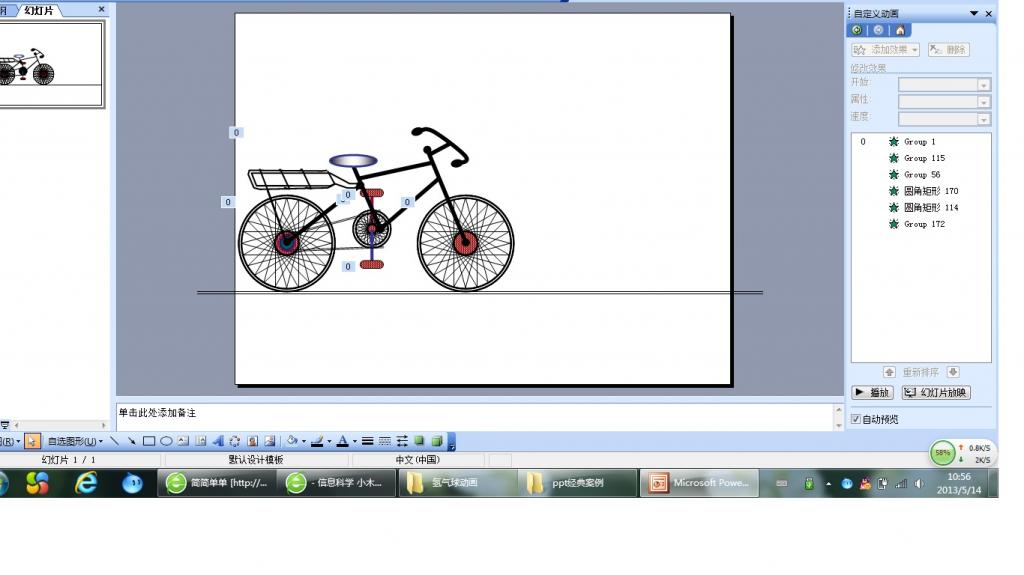Insert clip art from drawing toolbar
The image size is (1024, 575).
pos(253,441)
